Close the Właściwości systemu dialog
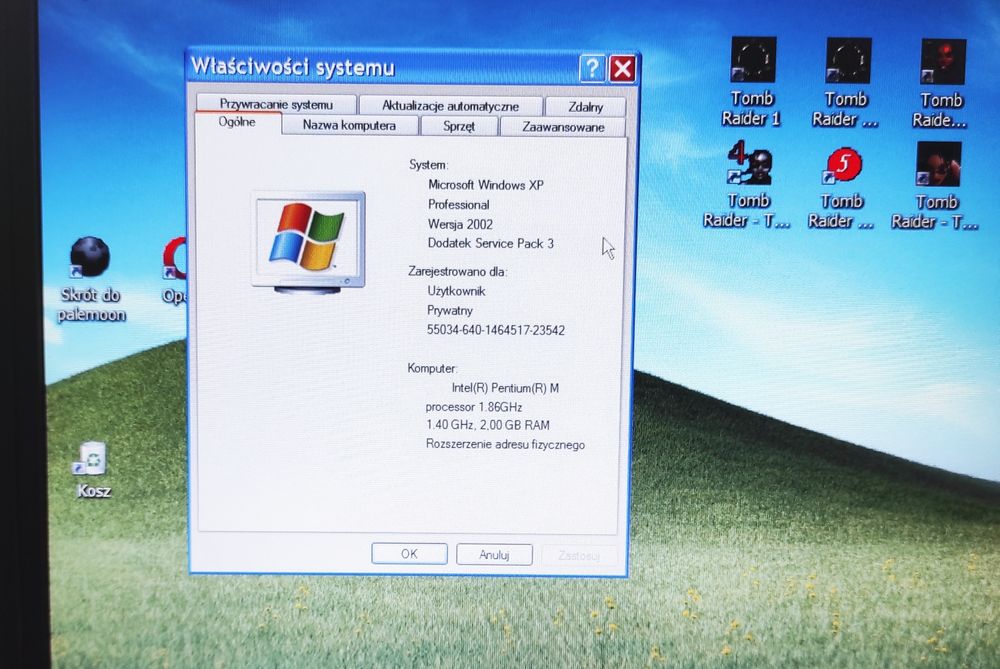Screen dimensions: 1000x669 click(x=622, y=68)
